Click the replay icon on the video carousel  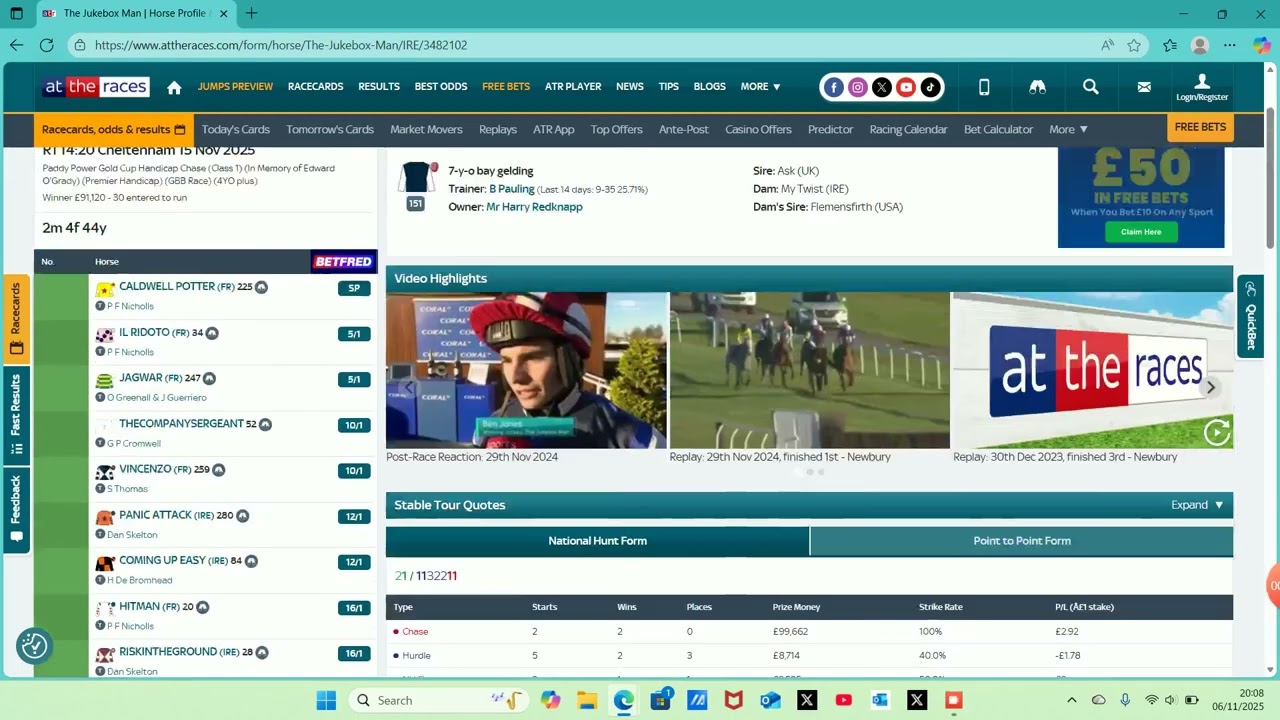click(1217, 432)
